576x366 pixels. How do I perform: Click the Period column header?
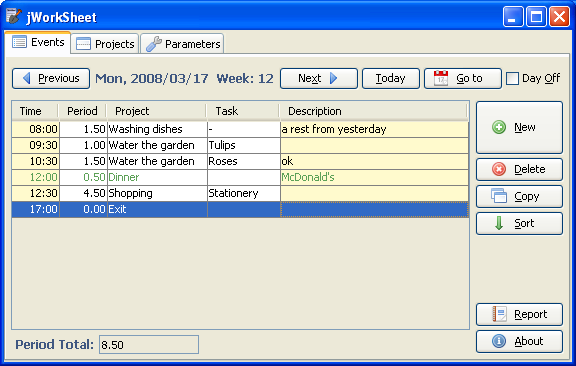click(82, 111)
